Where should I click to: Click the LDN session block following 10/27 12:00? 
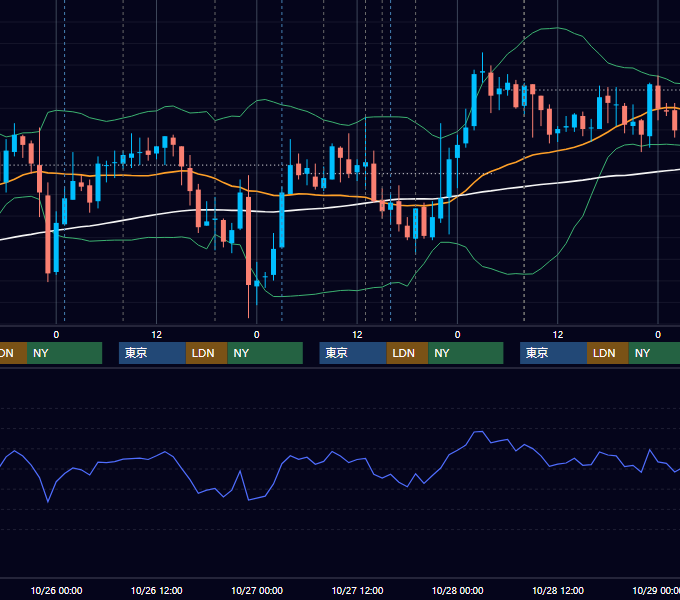coord(407,353)
